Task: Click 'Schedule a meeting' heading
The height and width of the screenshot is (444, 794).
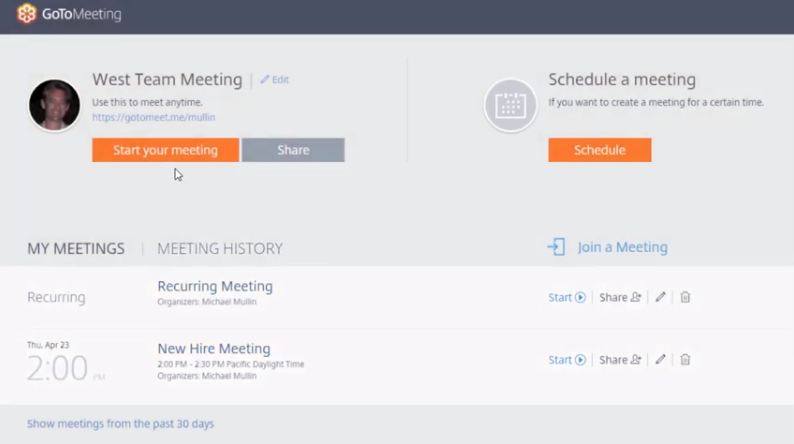Action: [x=622, y=79]
